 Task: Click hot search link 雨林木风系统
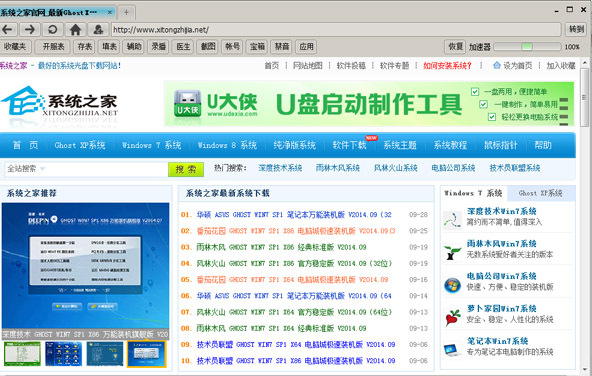(x=338, y=168)
